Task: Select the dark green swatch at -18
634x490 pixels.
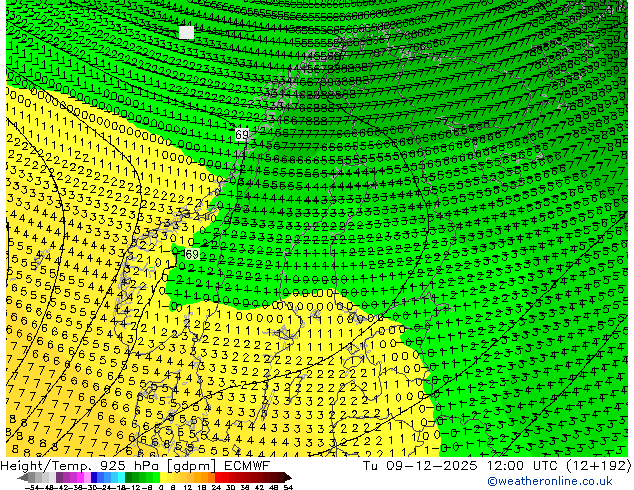Action: pos(129,478)
